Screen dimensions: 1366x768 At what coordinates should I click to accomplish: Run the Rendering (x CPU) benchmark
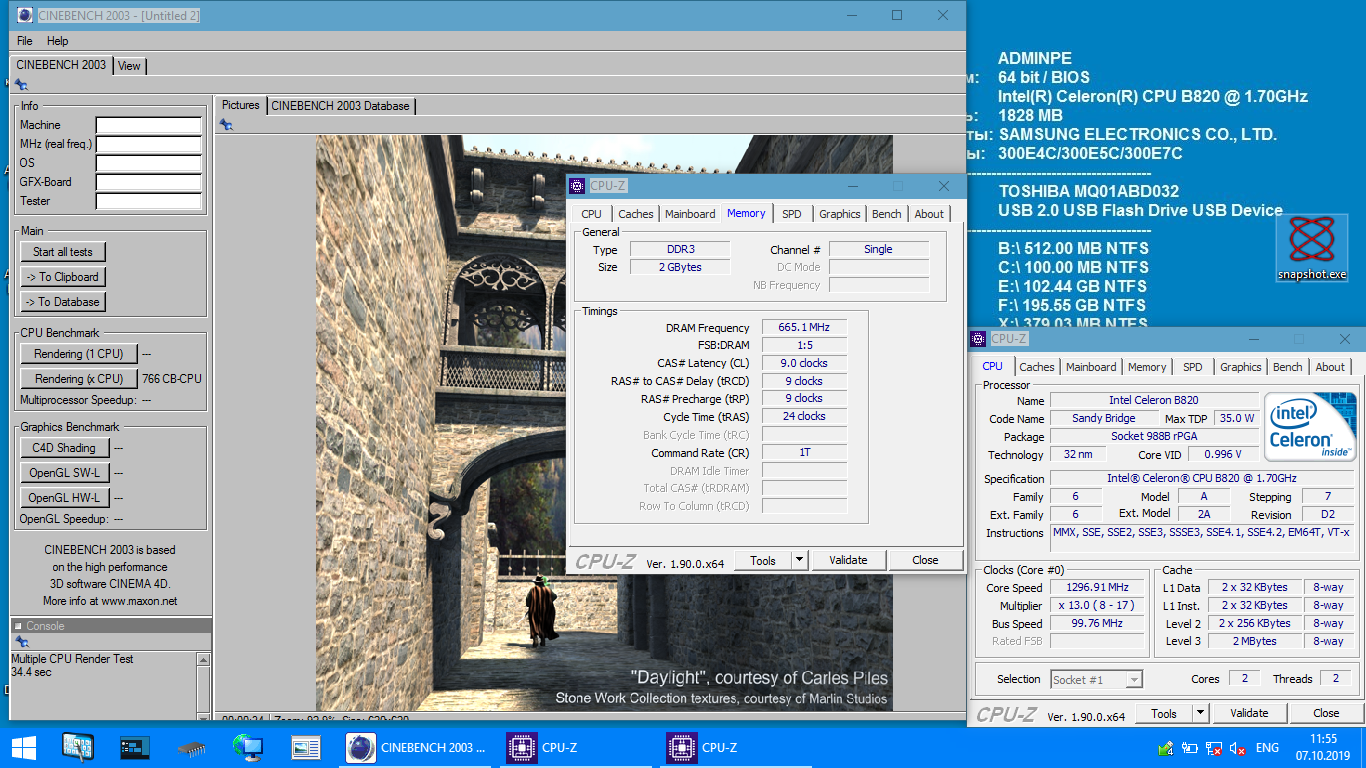click(79, 379)
